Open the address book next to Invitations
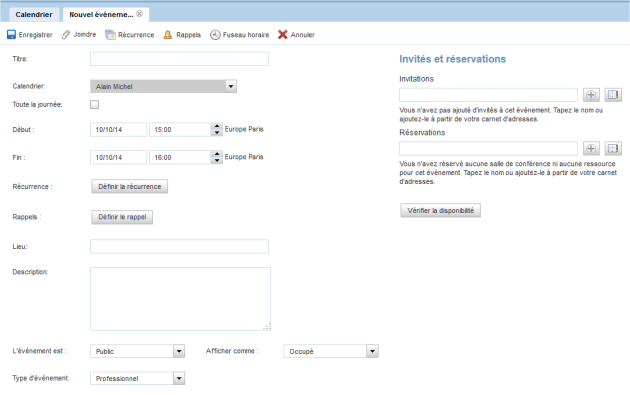Image resolution: width=630 pixels, height=395 pixels. 613,95
